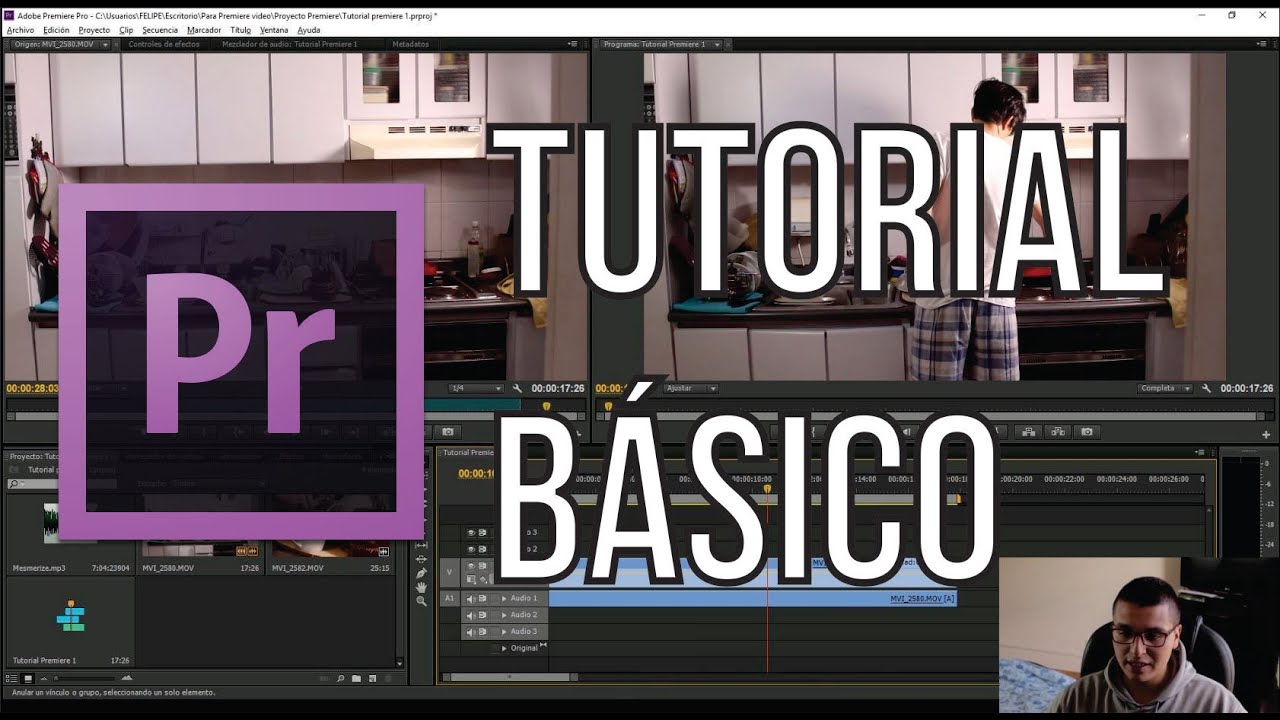This screenshot has width=1280, height=720.
Task: Open Source monitor panel flyout menu
Action: [x=573, y=44]
